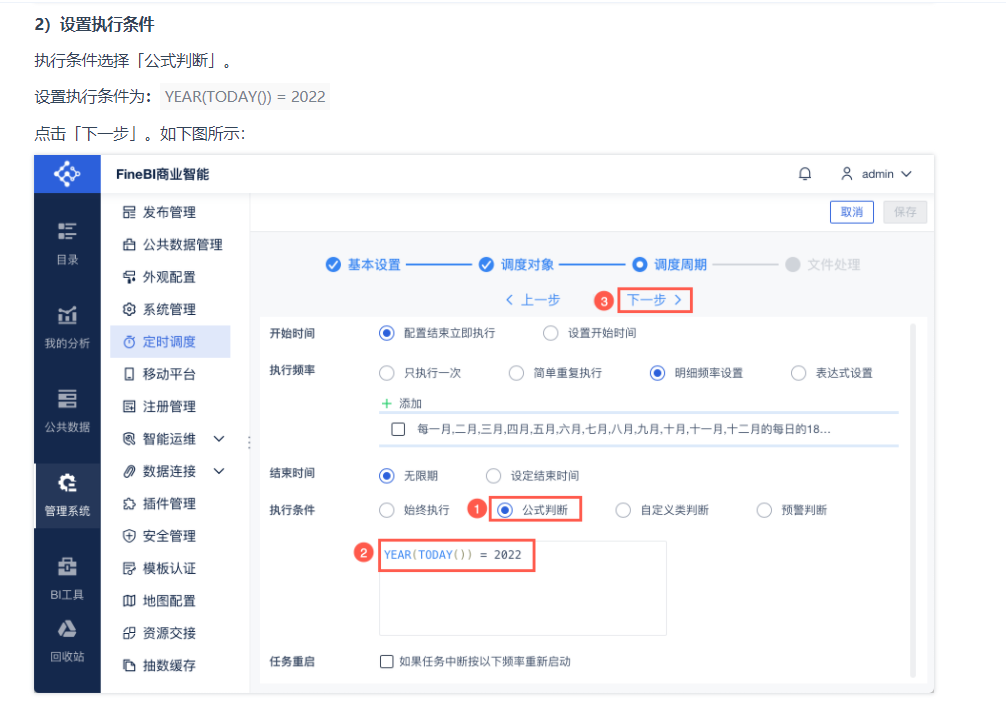Click the 地图配置 map icon

[129, 601]
